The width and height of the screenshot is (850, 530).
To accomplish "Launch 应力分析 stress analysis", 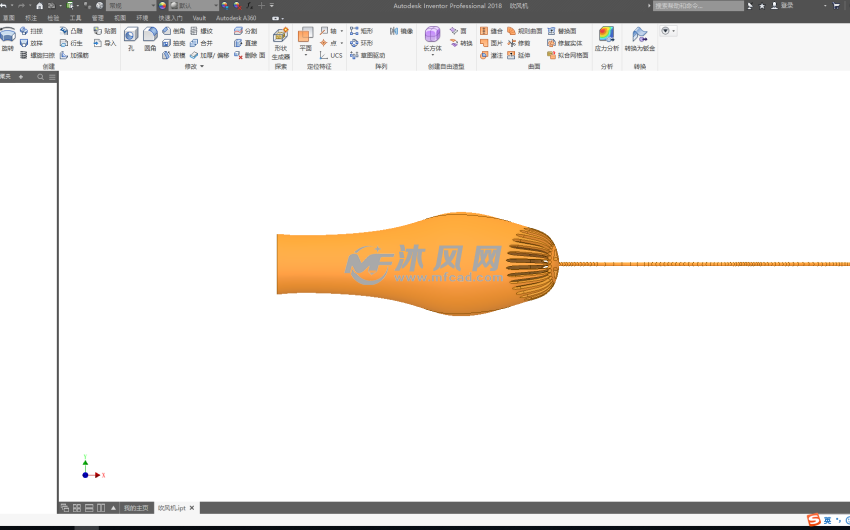I will coord(606,39).
